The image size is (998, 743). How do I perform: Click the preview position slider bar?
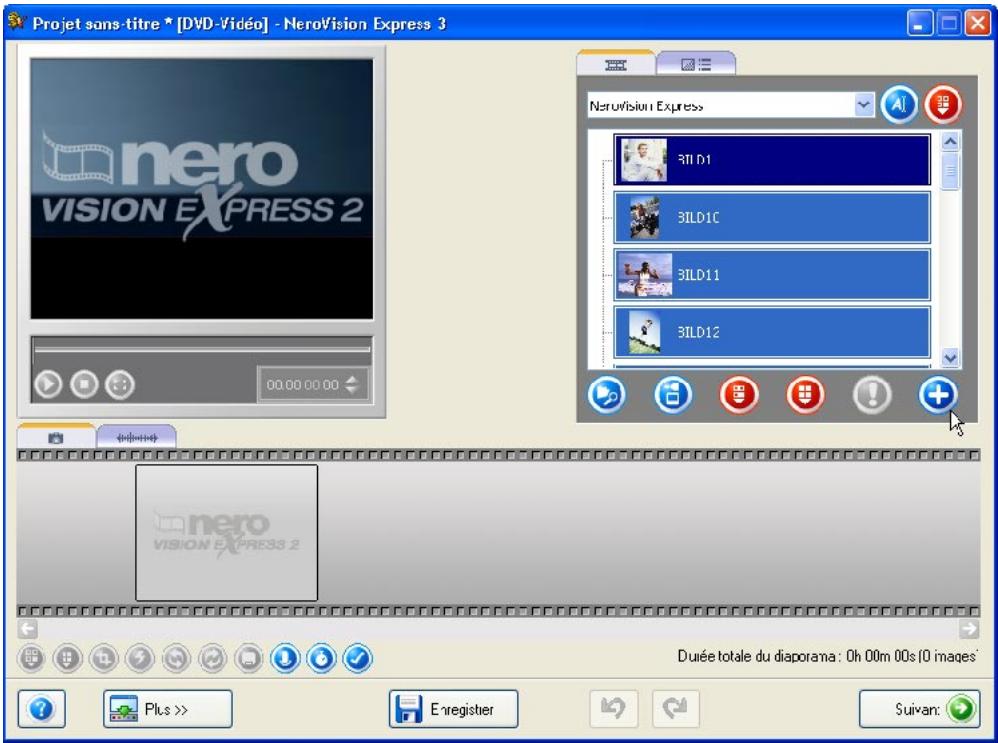(202, 349)
